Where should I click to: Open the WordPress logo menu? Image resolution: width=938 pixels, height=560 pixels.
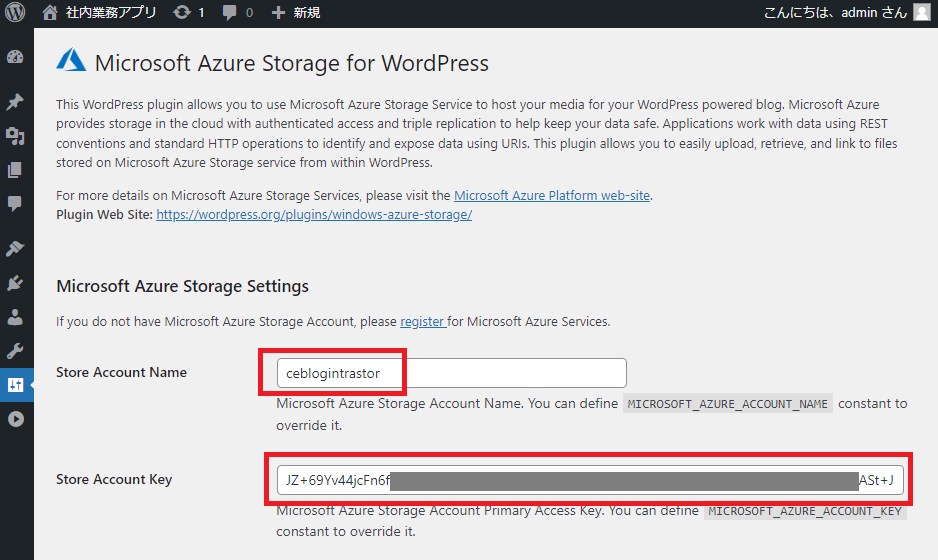pos(15,13)
